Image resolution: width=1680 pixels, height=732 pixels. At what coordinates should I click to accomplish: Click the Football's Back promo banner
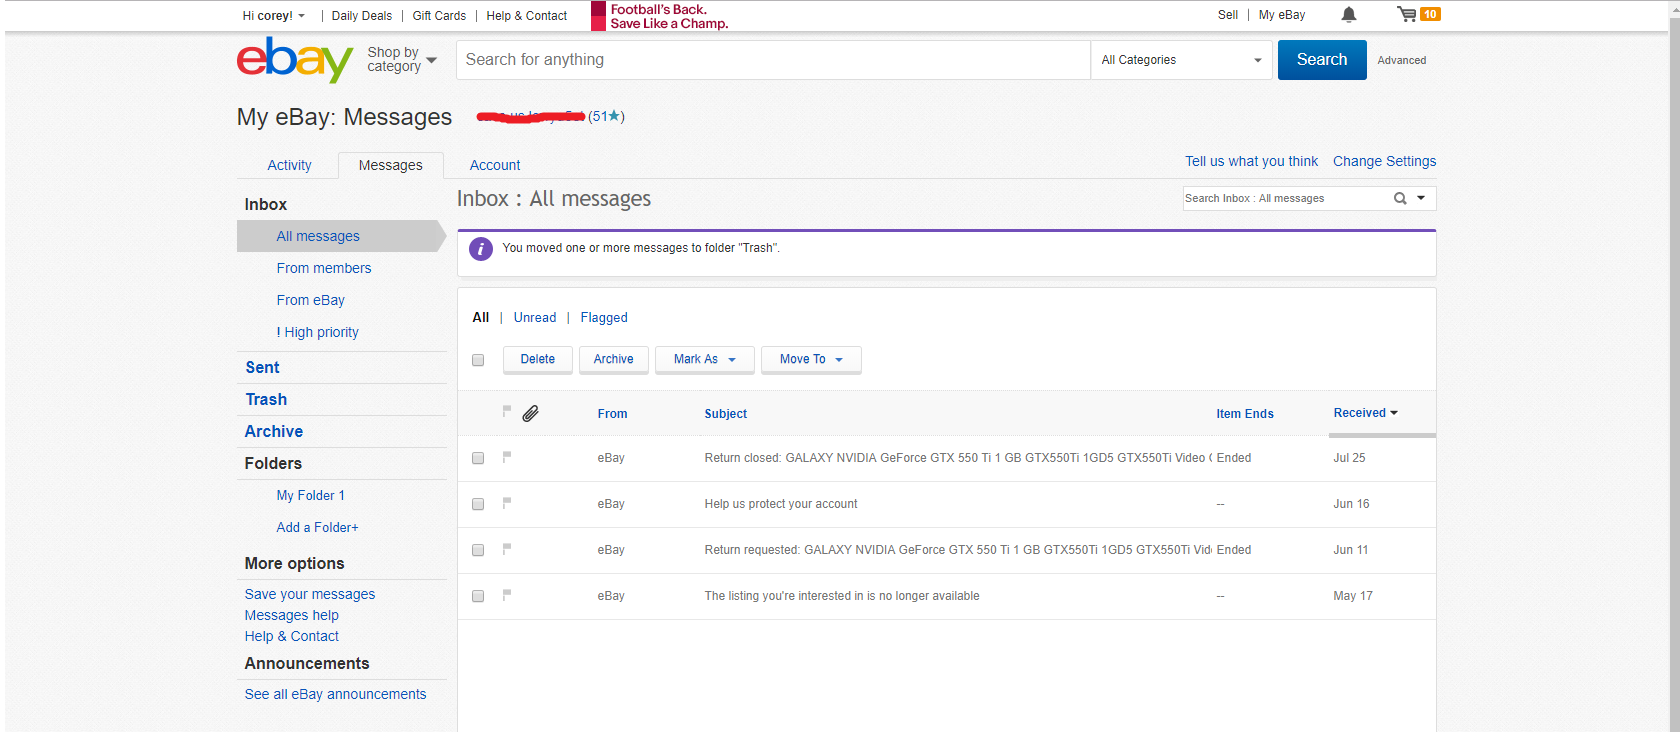tap(660, 16)
